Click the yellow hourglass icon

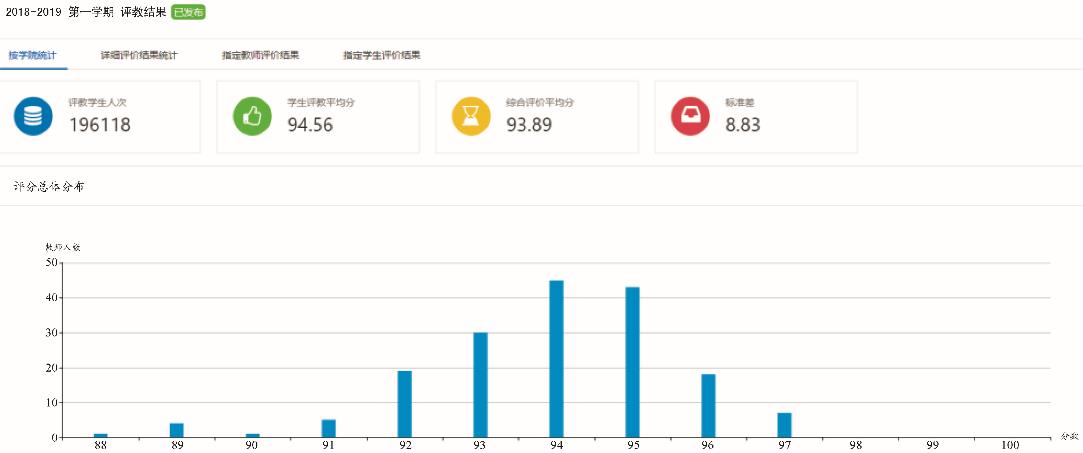tap(471, 117)
